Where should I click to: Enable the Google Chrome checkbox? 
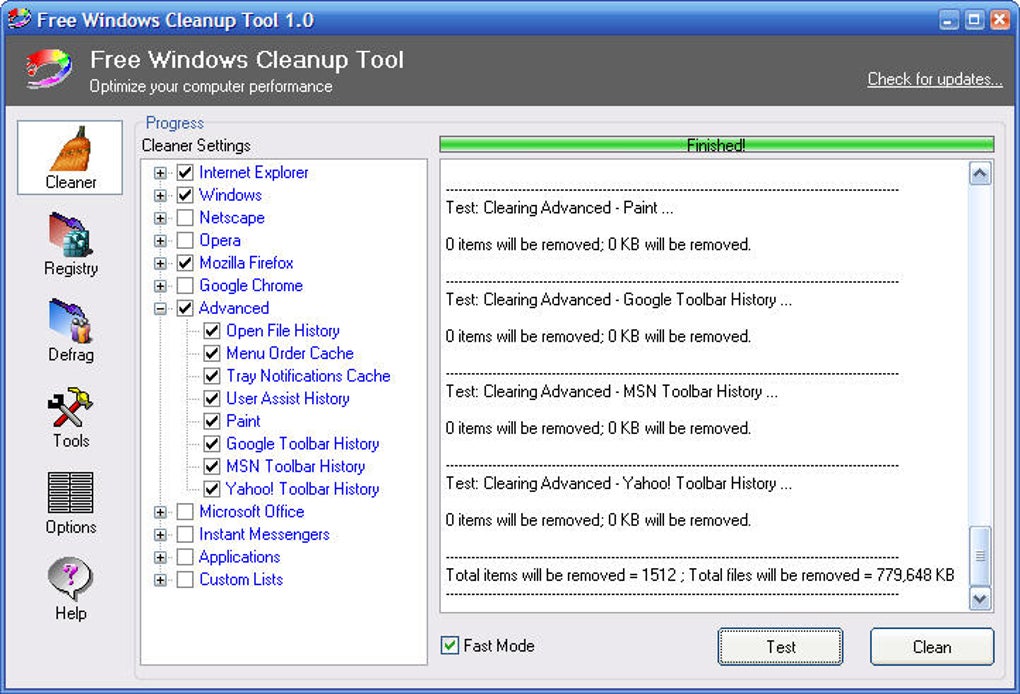pyautogui.click(x=185, y=286)
